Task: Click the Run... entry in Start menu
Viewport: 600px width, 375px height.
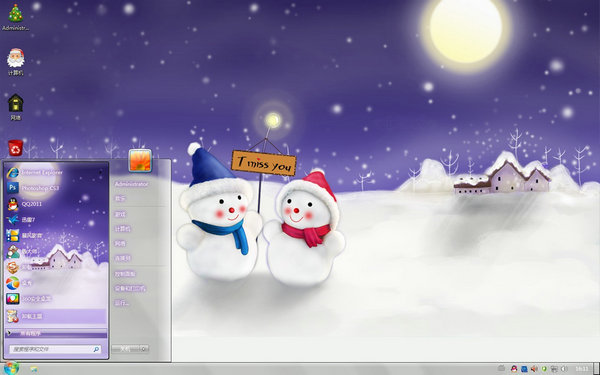Action: click(122, 303)
